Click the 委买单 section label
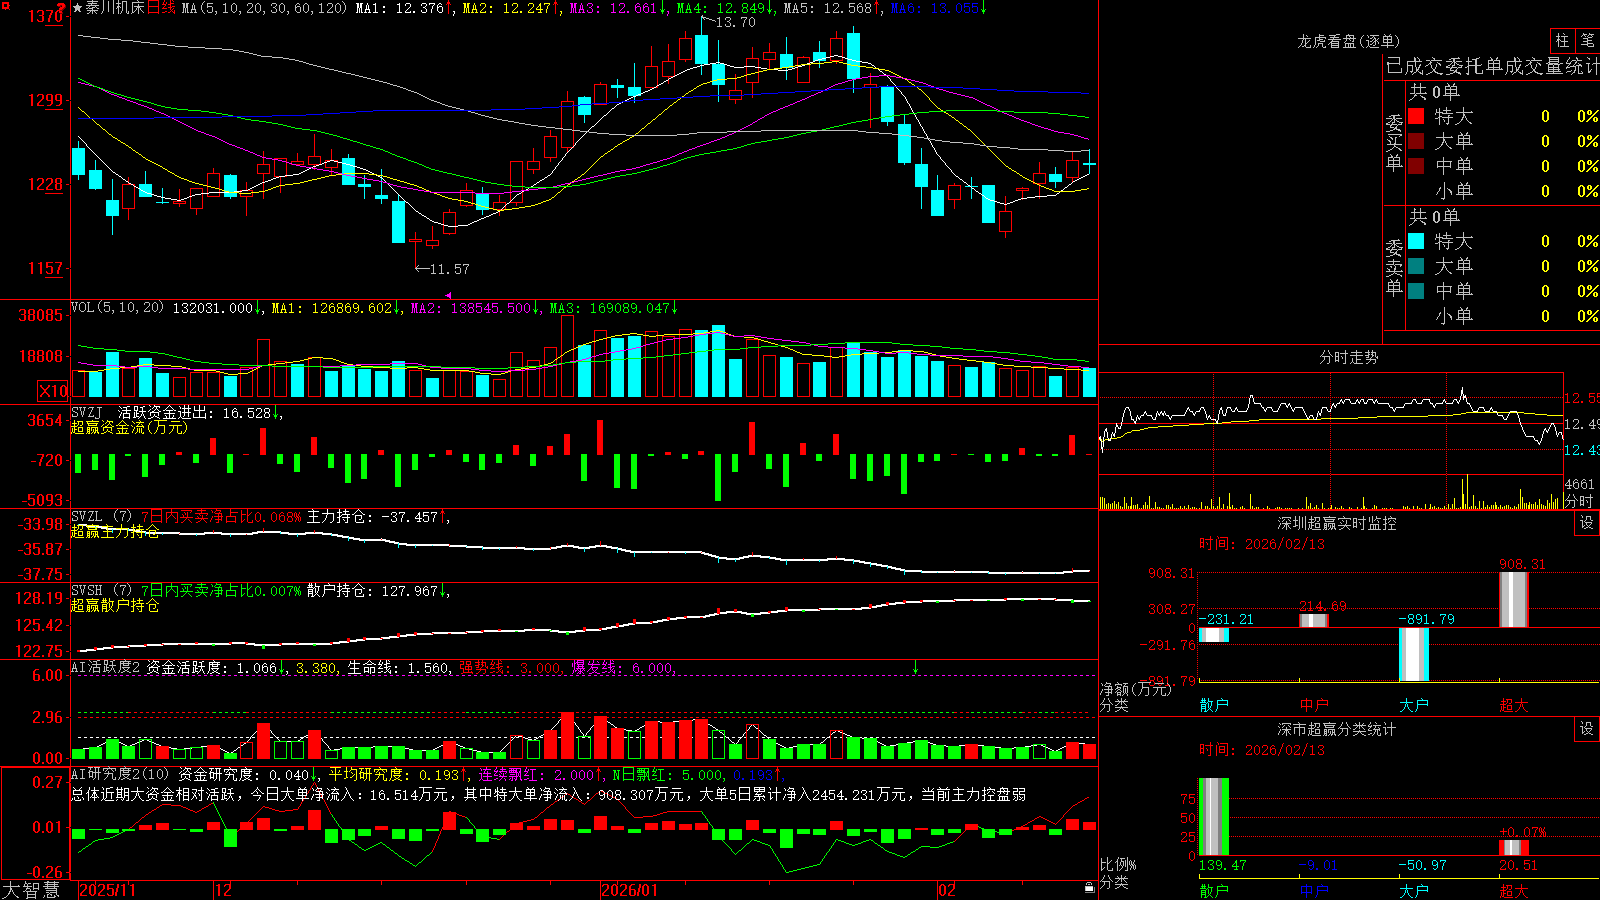 tap(1394, 143)
